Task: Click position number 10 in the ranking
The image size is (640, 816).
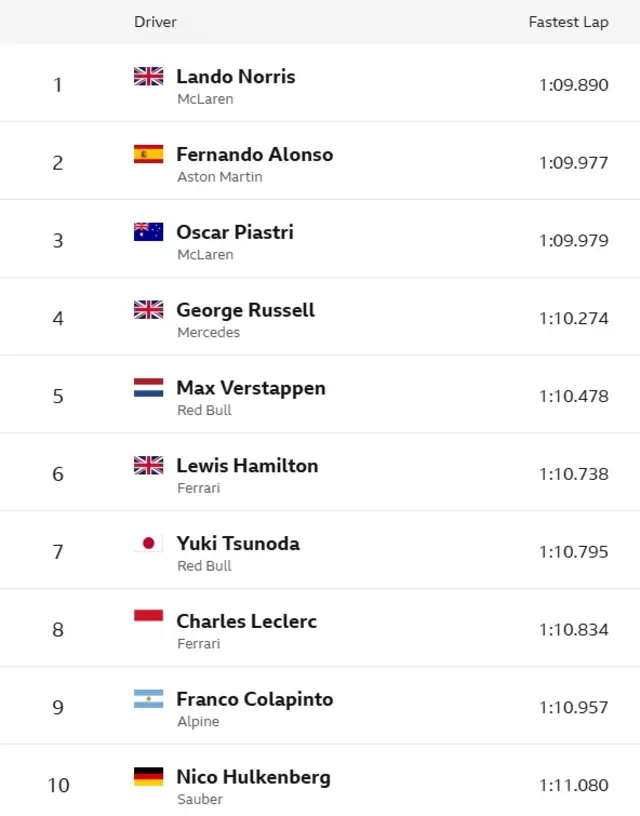Action: coord(58,785)
